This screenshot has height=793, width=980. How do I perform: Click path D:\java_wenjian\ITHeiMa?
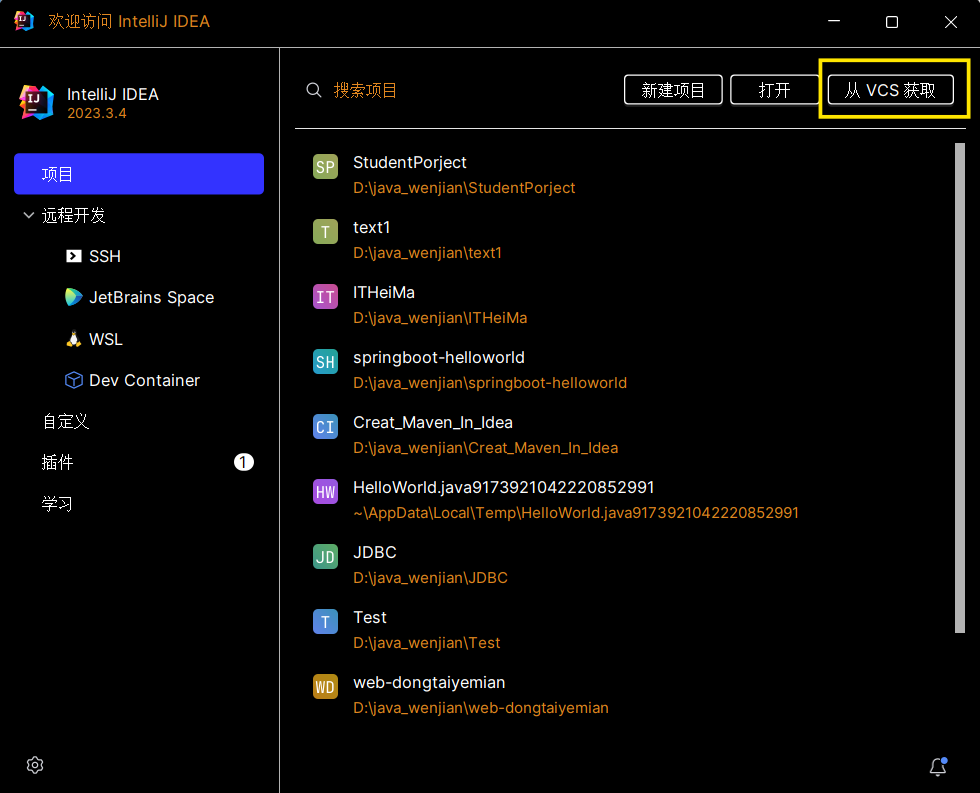[x=440, y=318]
